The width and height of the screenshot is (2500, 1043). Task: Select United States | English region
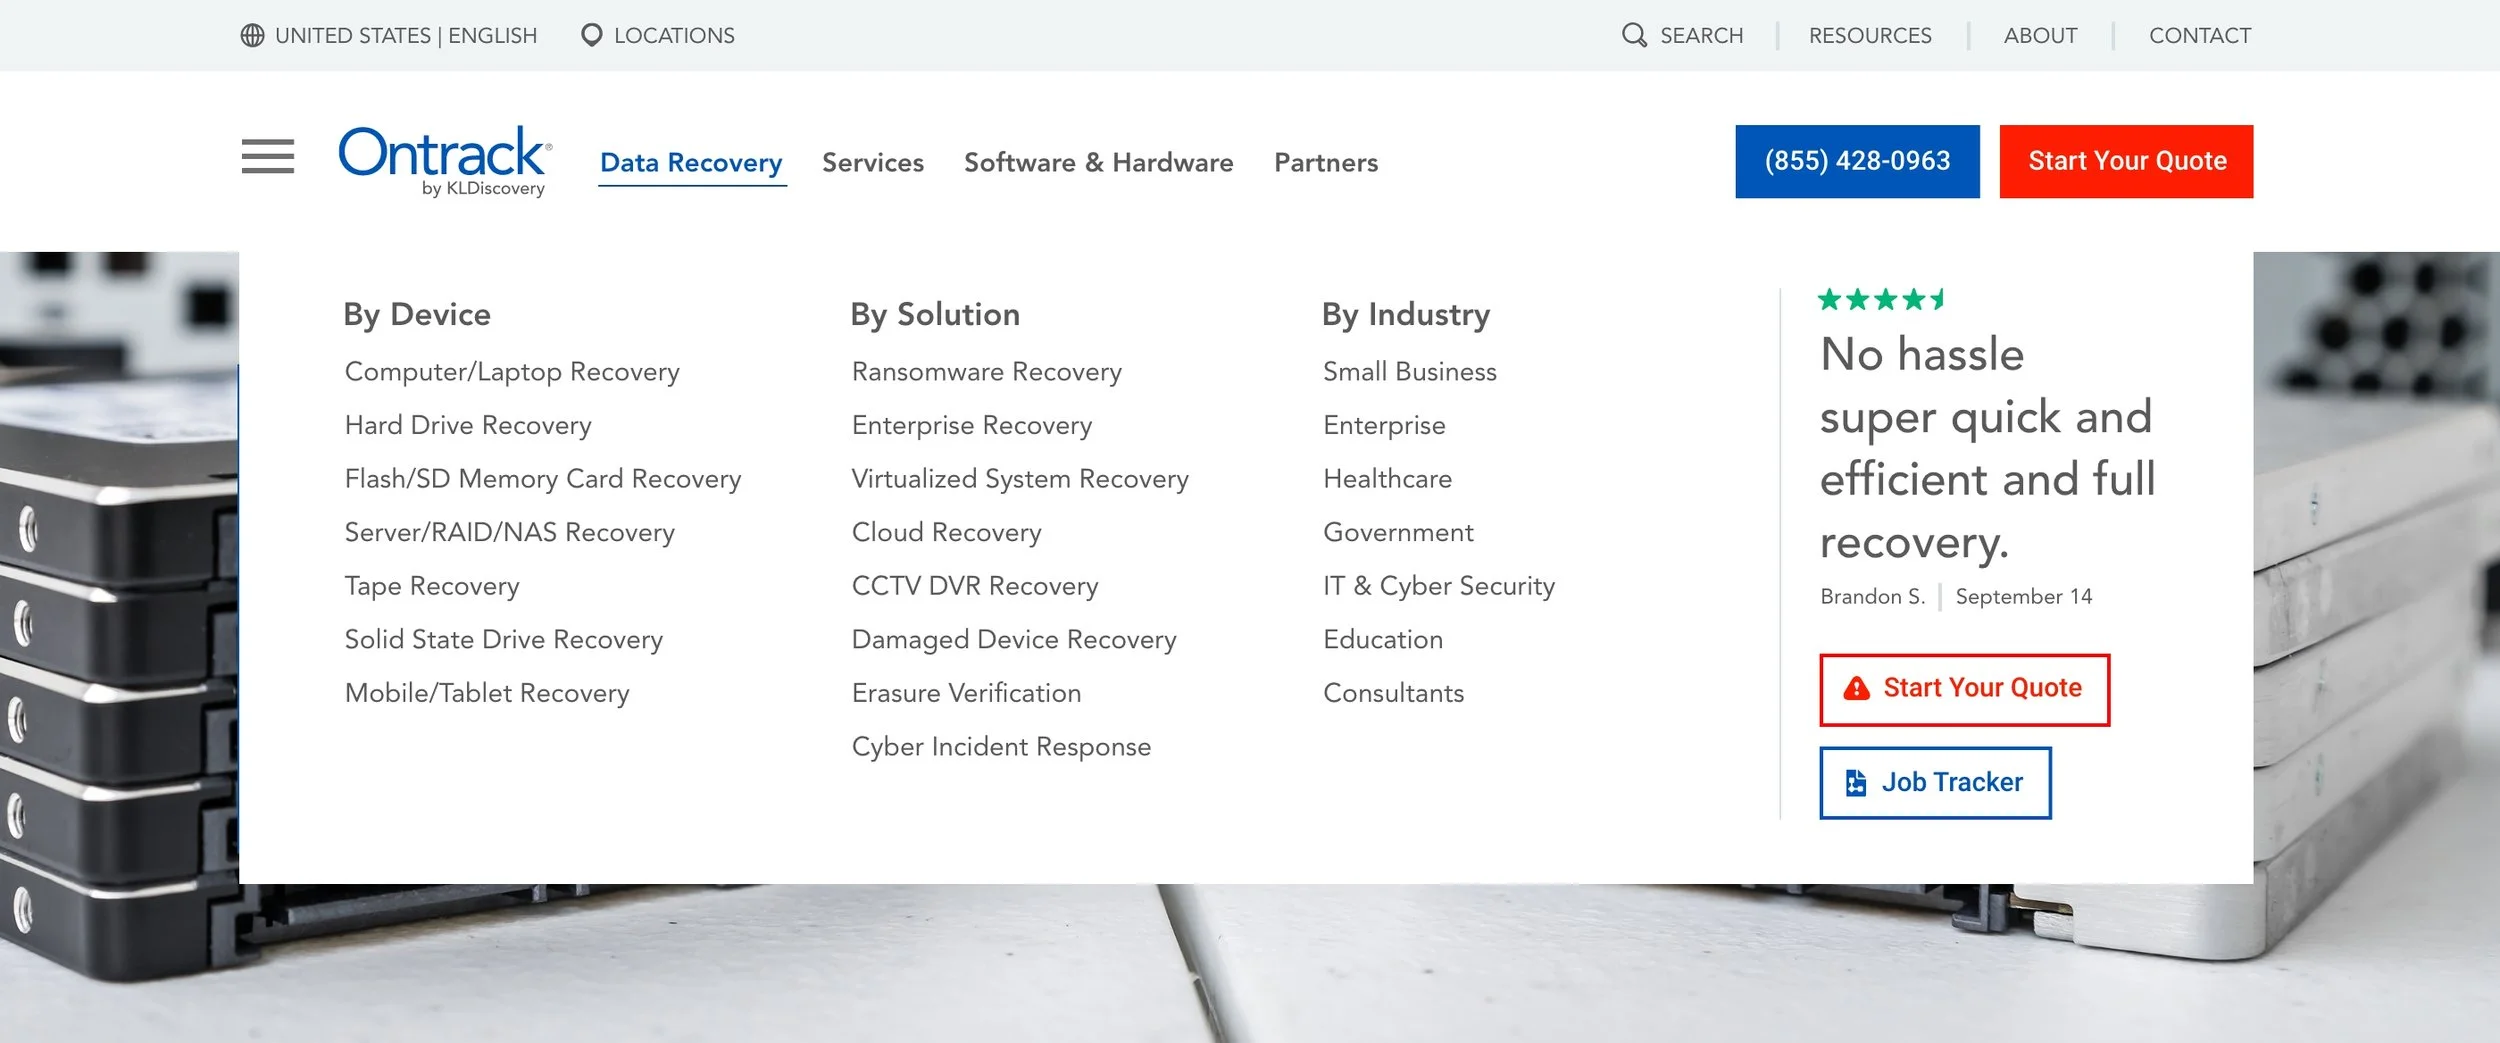click(x=405, y=36)
